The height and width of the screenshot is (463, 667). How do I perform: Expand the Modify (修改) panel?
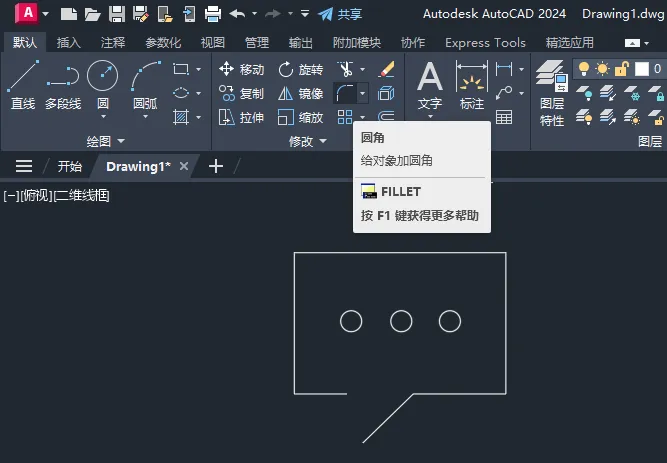coord(308,141)
